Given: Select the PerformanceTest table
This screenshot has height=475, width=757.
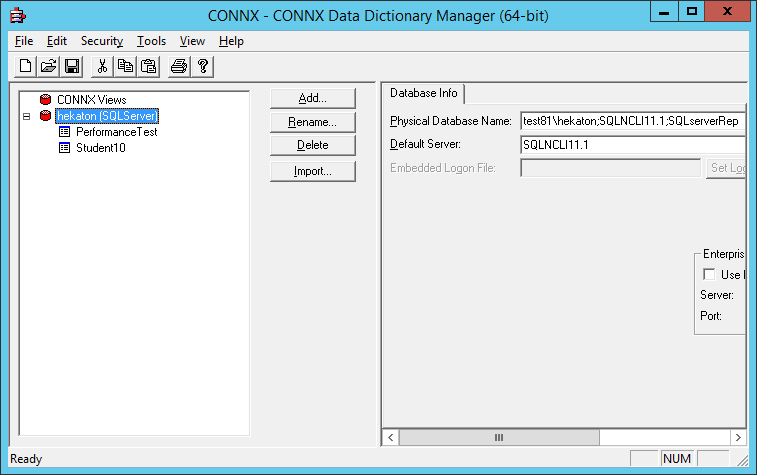Looking at the screenshot, I should point(117,132).
